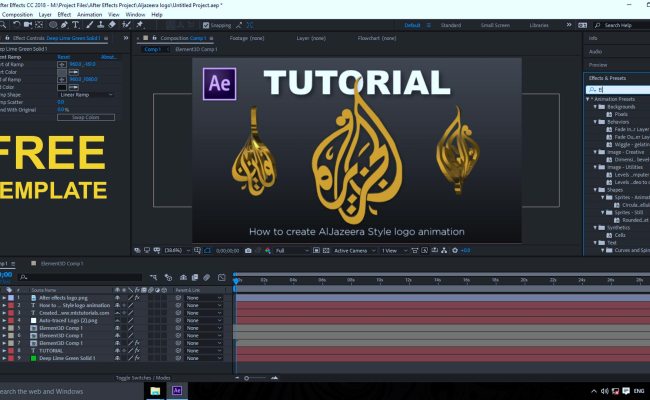Hide Deep Lime Green Solid 1 layer
This screenshot has width=650, height=400.
click(117, 358)
